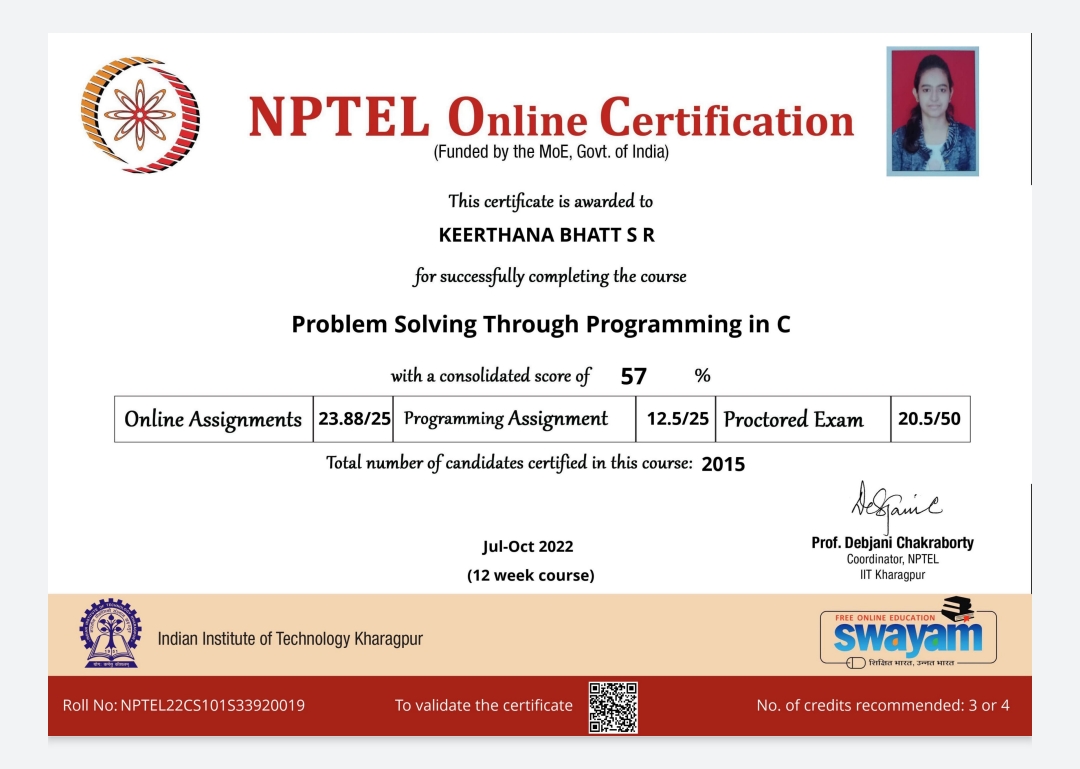Select the candidate photo in the top corner
The width and height of the screenshot is (1080, 769).
point(932,111)
